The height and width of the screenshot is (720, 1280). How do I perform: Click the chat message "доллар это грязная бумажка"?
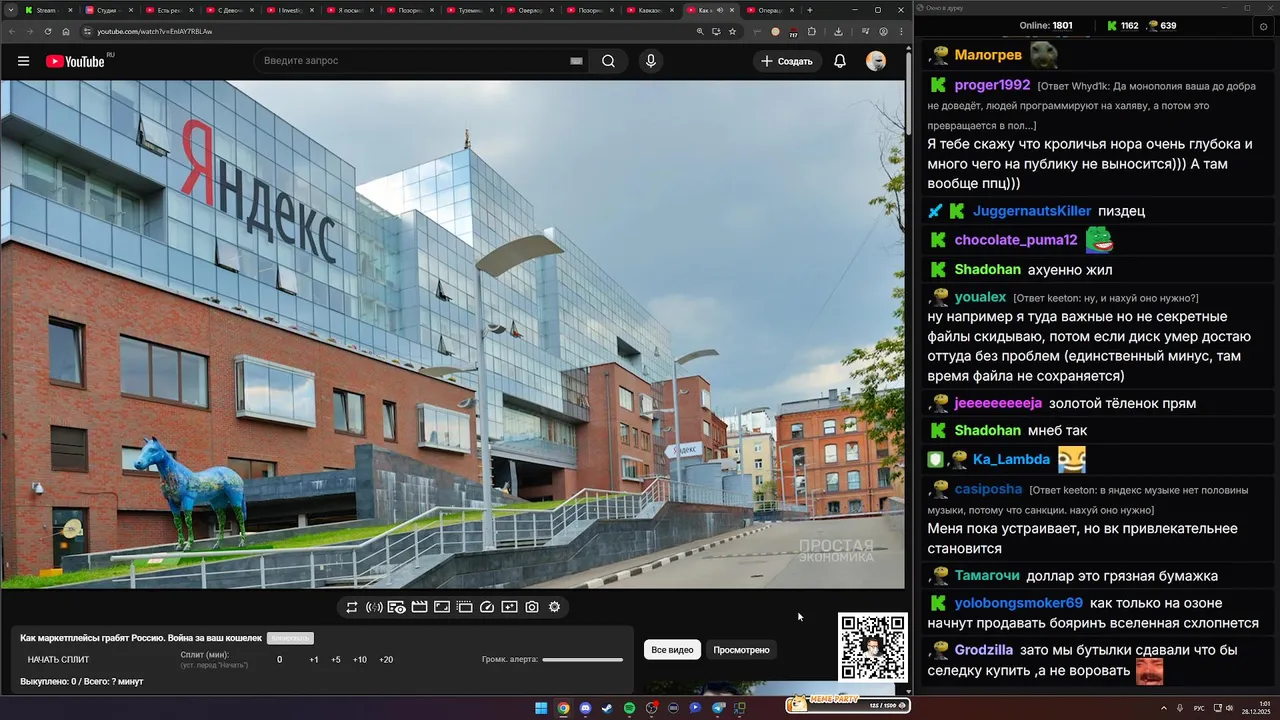coord(1123,576)
